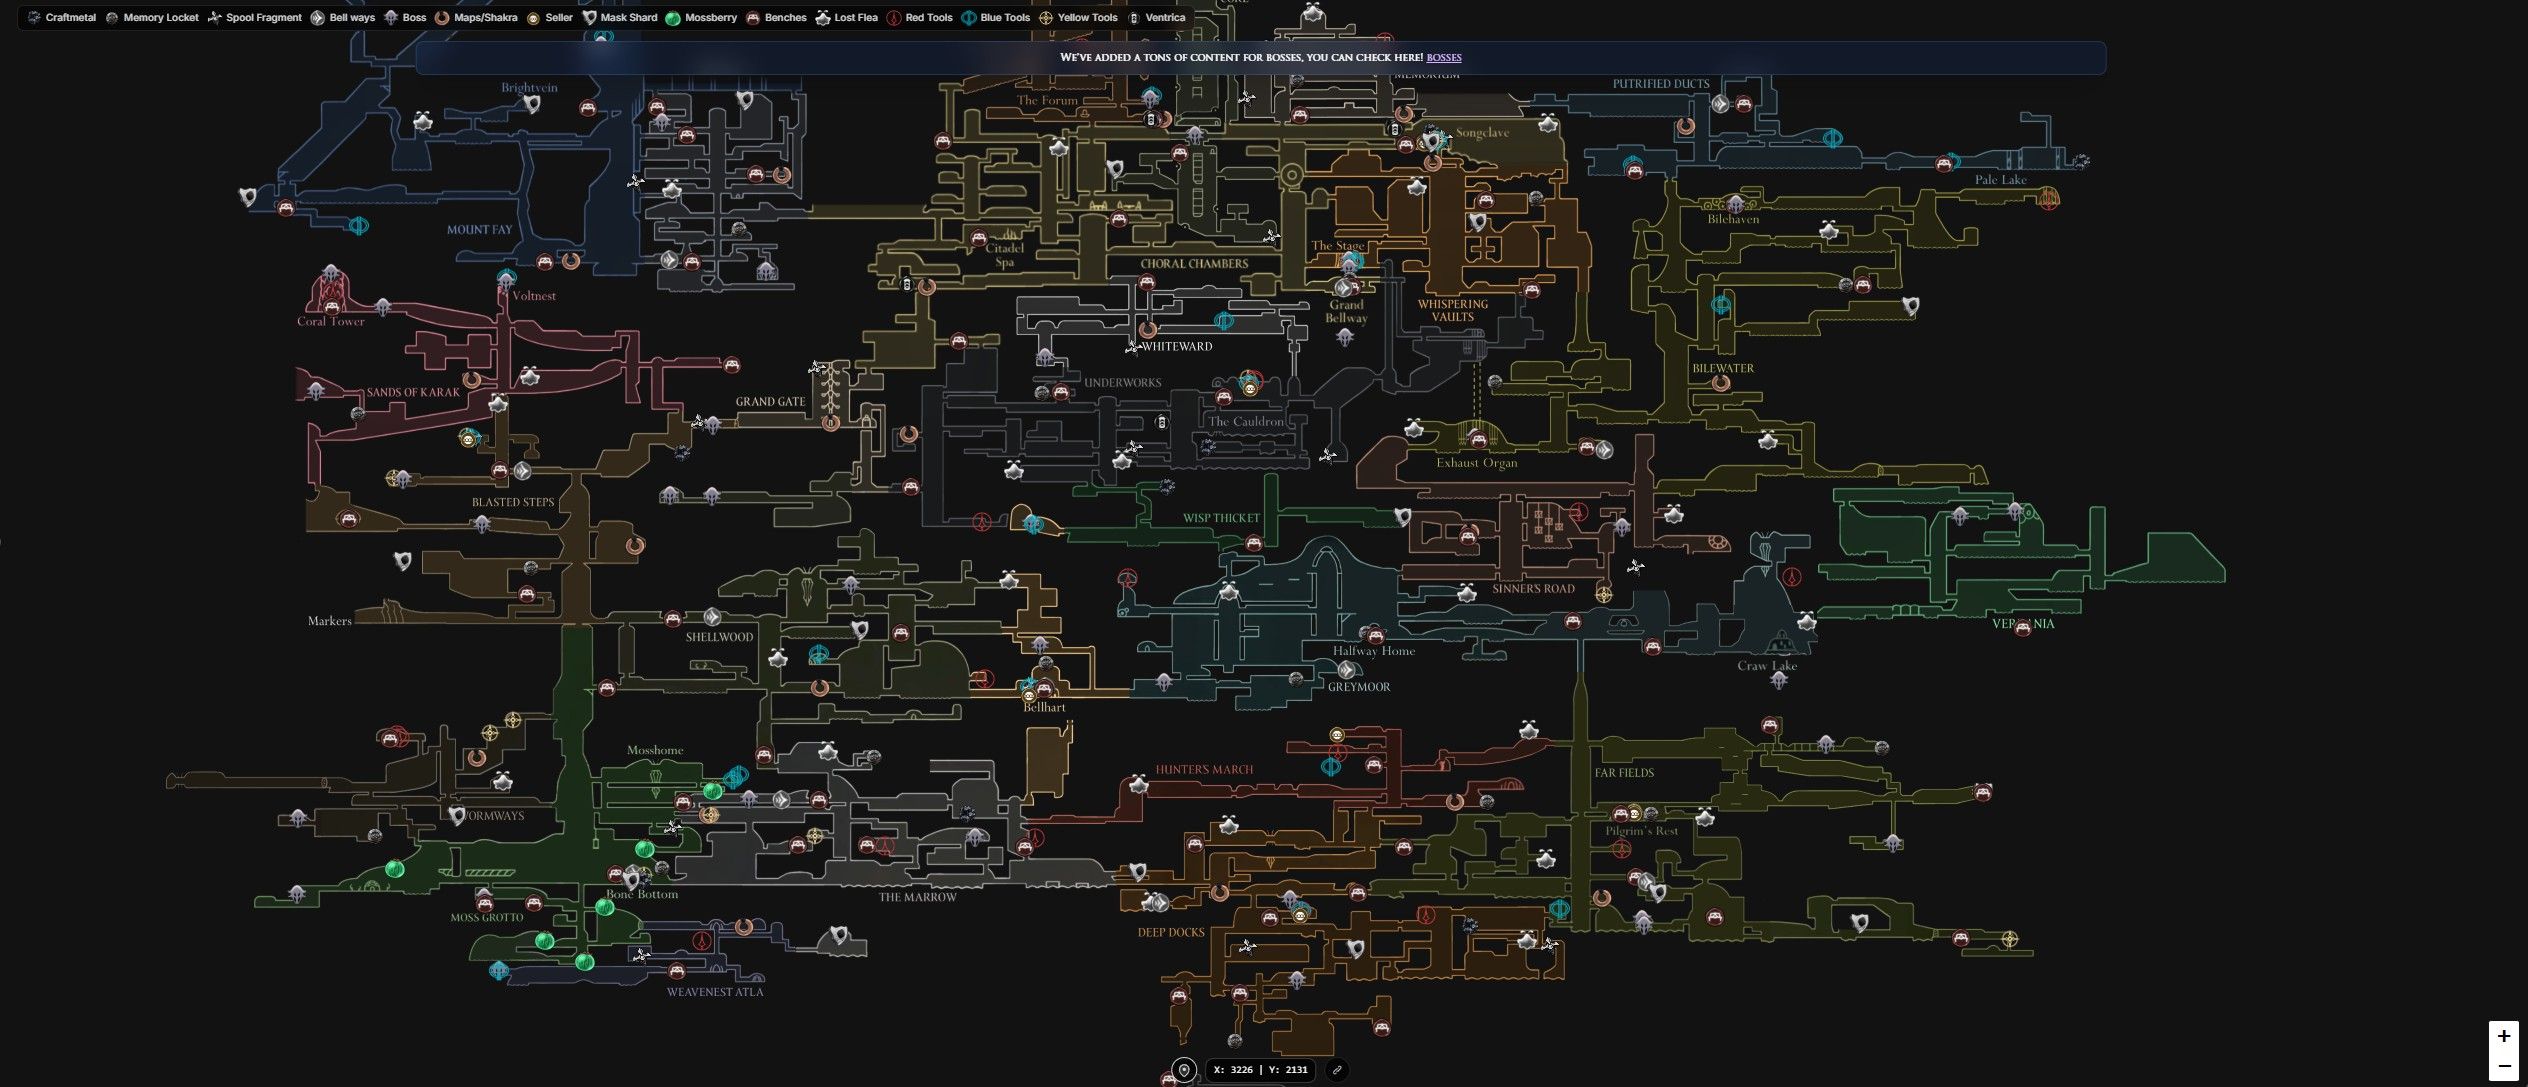Click the Mask Shard icon in the toolbar
The height and width of the screenshot is (1087, 2528).
591,17
